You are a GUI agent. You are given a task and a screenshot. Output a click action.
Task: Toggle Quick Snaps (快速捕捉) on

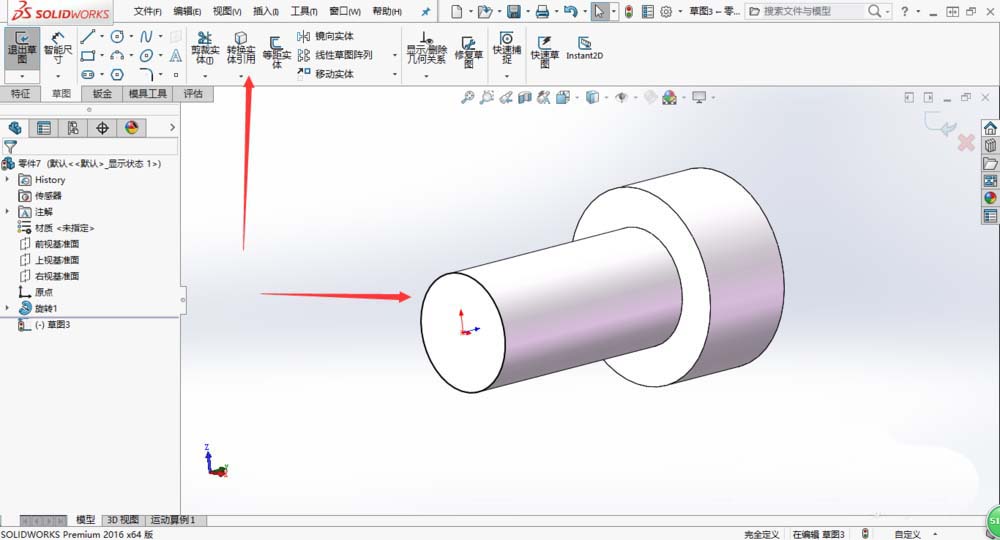506,49
